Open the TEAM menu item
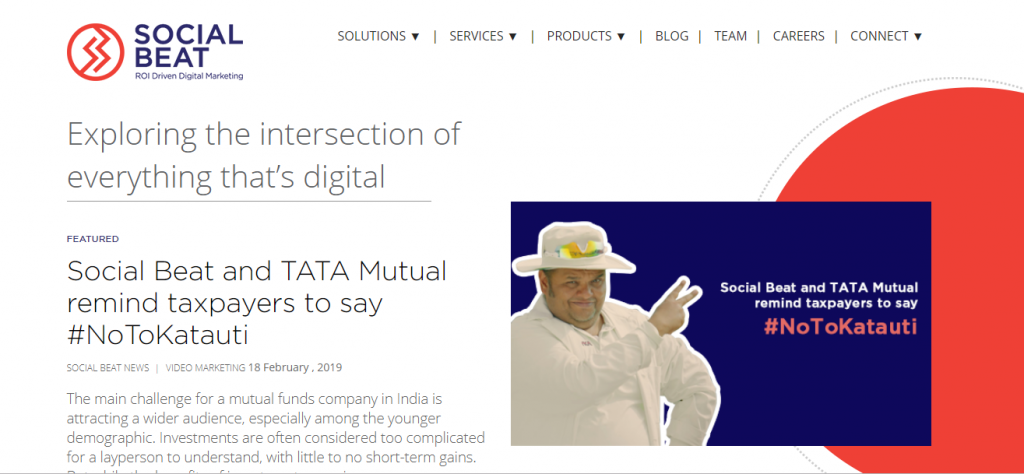Image resolution: width=1024 pixels, height=474 pixels. (x=730, y=36)
